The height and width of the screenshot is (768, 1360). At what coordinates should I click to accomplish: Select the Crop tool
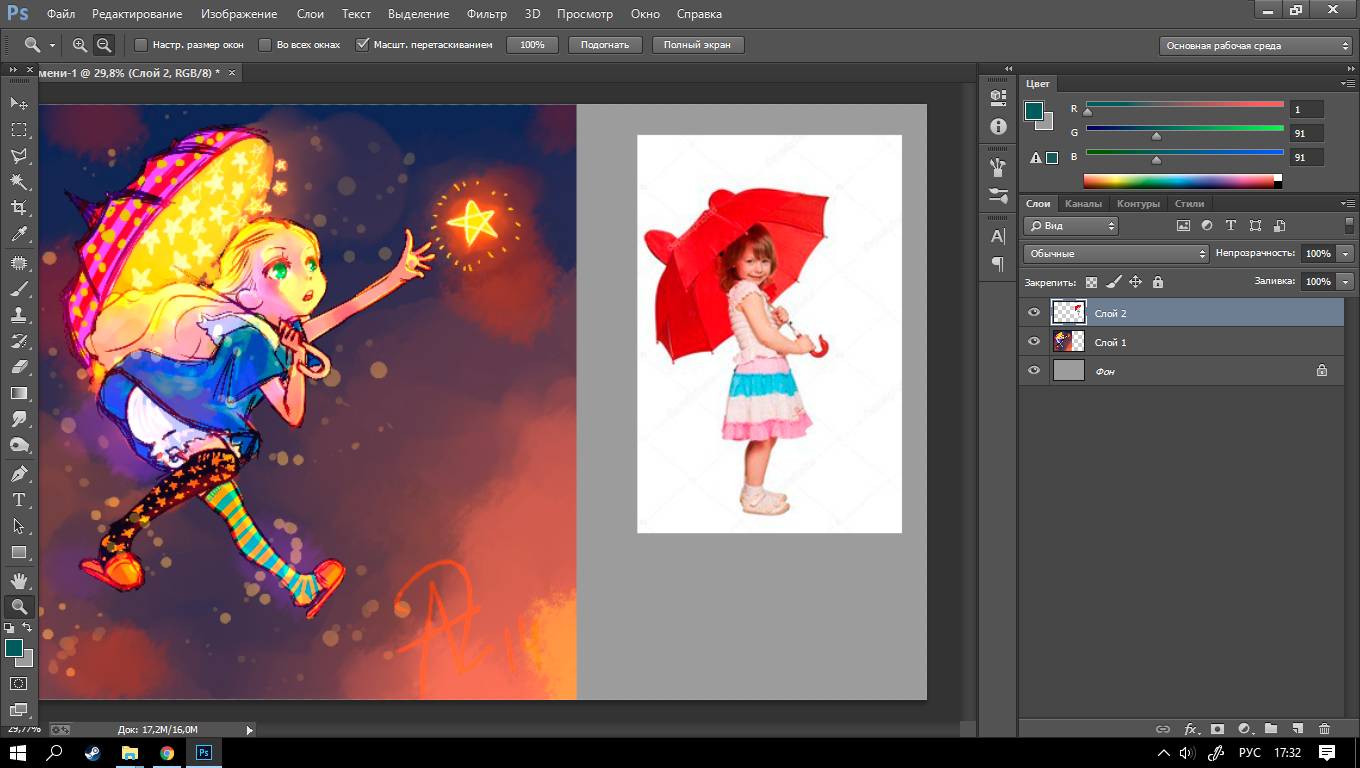(19, 207)
